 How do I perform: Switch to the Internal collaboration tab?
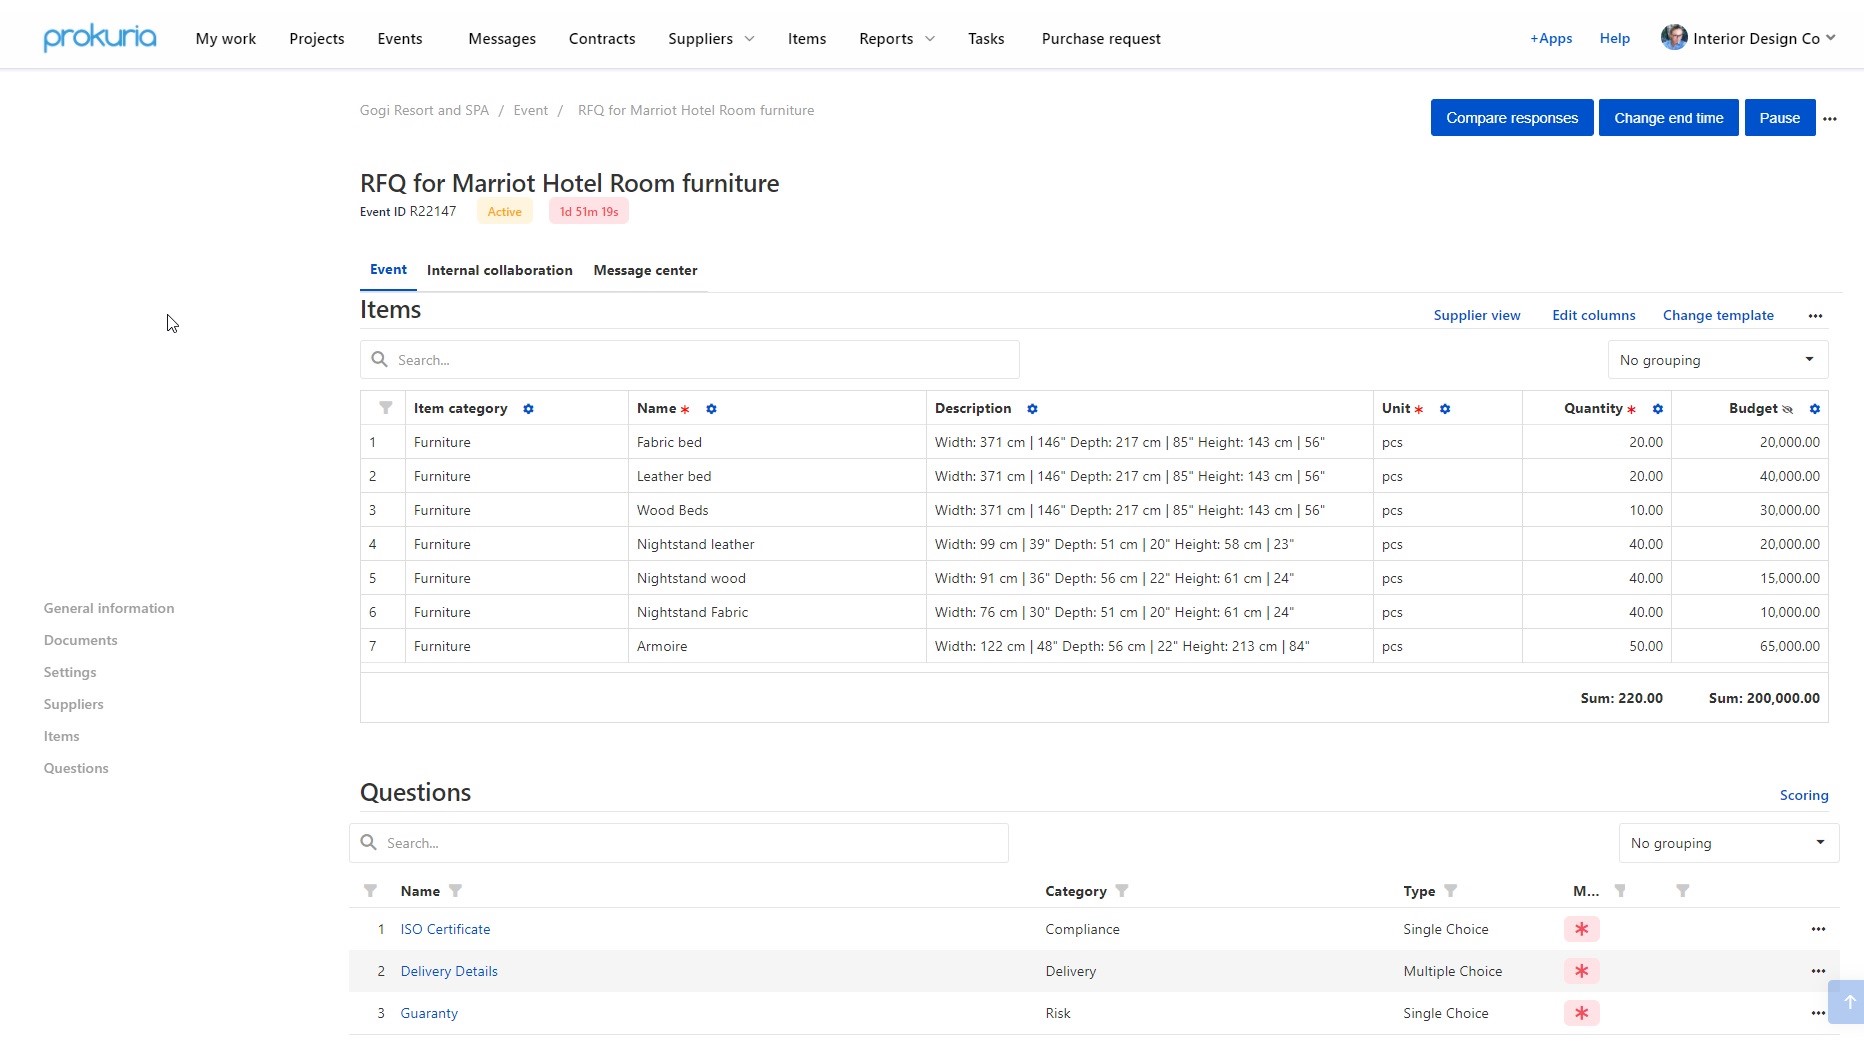pyautogui.click(x=499, y=270)
